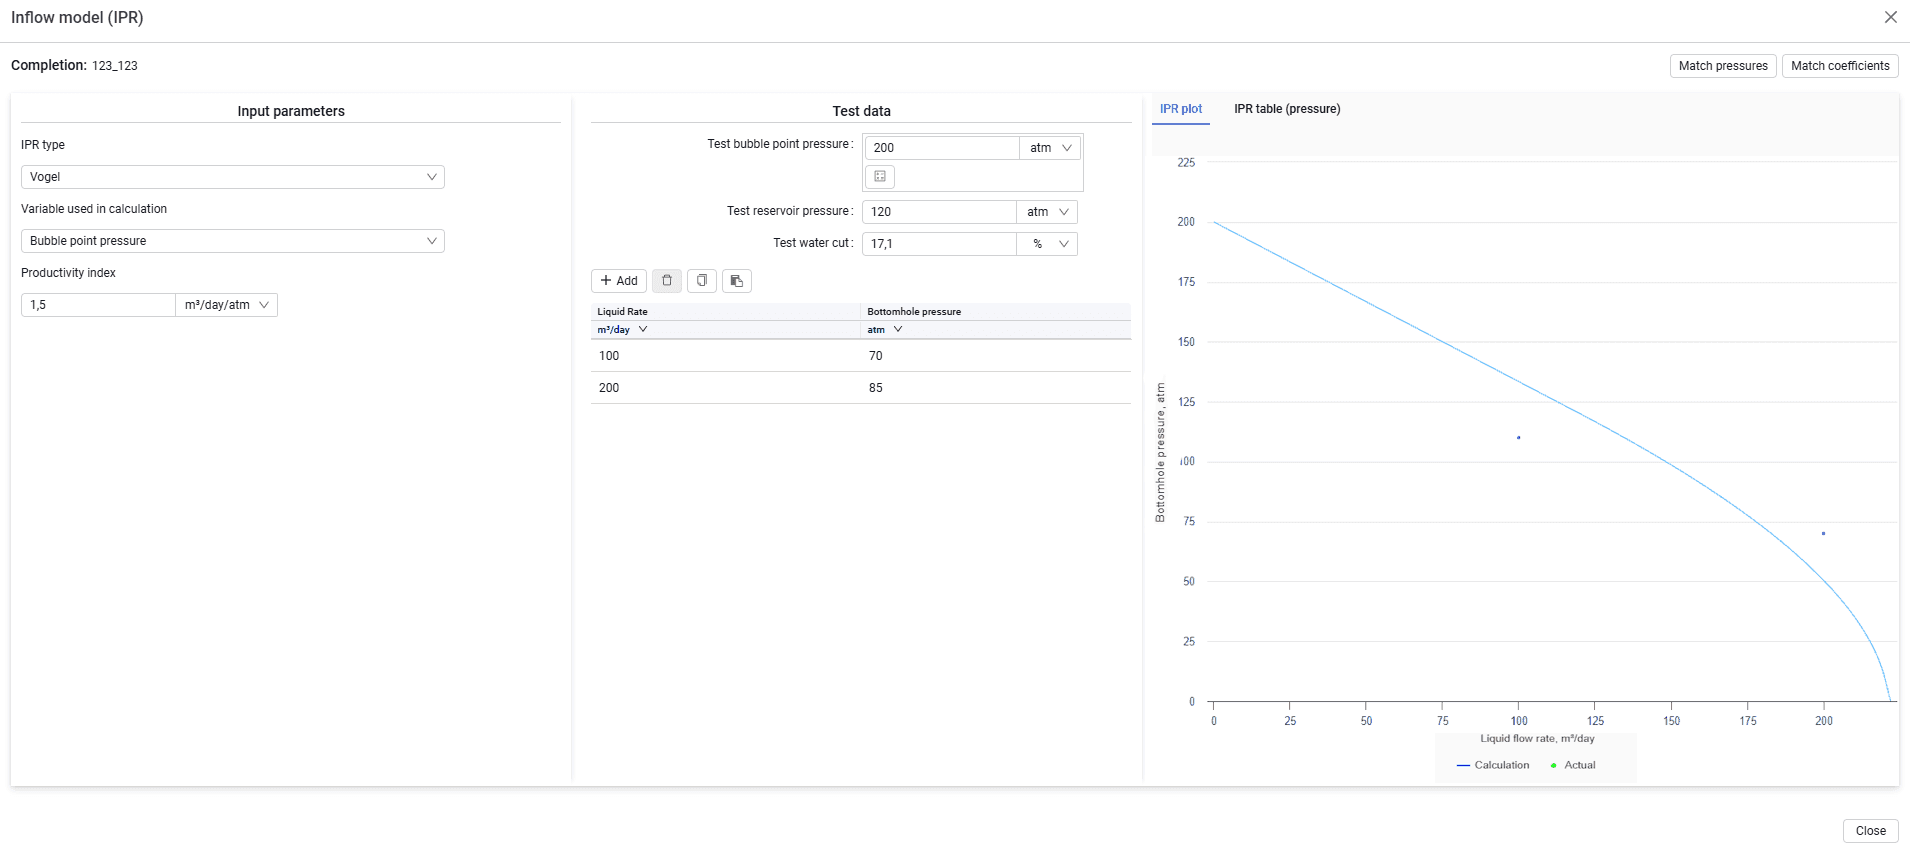This screenshot has height=854, width=1910.
Task: Toggle the Calculation series in the legend
Action: click(x=1493, y=765)
